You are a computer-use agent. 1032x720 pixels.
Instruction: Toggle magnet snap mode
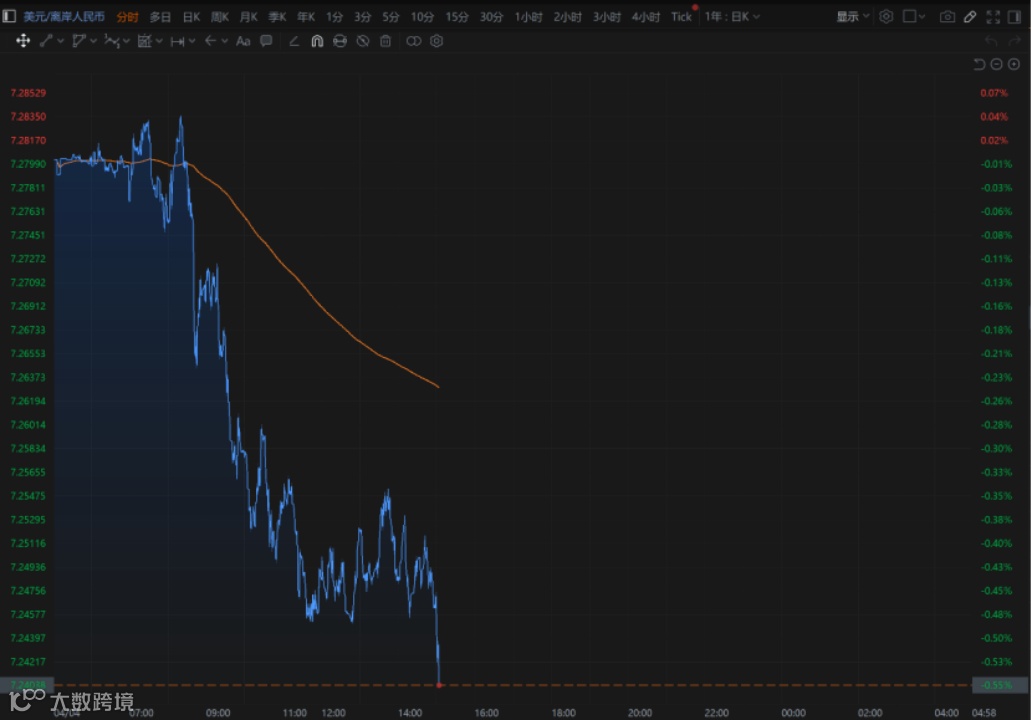[x=317, y=41]
